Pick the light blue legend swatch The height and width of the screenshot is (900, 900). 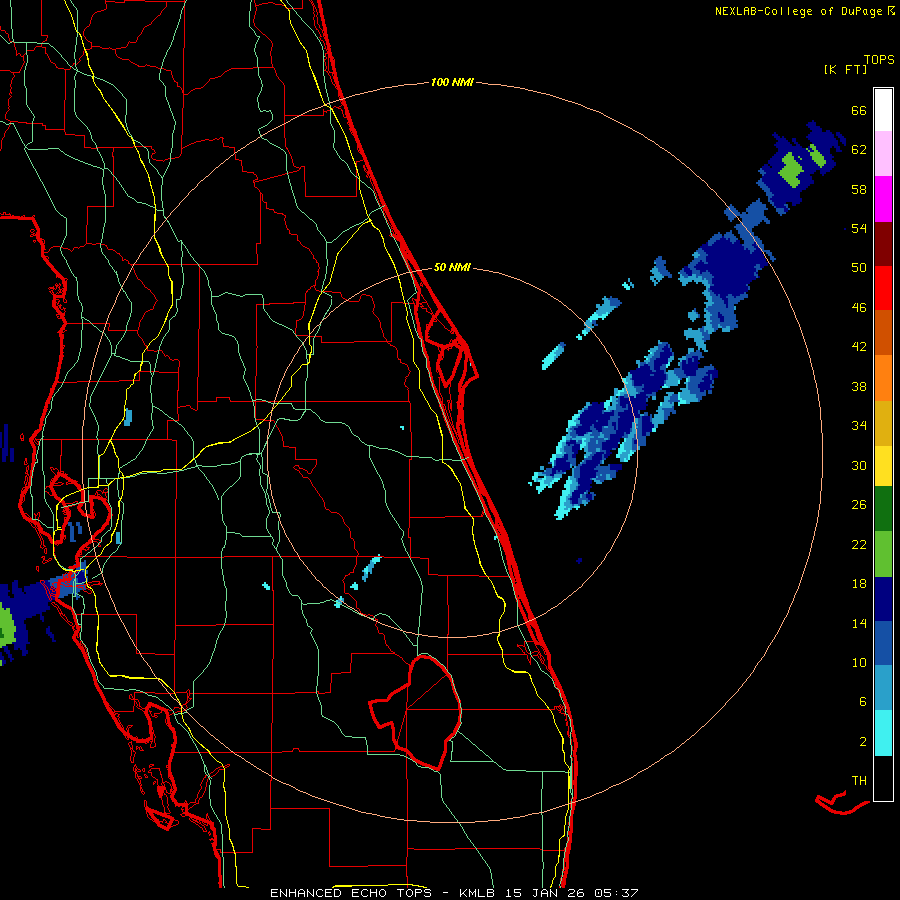(883, 688)
